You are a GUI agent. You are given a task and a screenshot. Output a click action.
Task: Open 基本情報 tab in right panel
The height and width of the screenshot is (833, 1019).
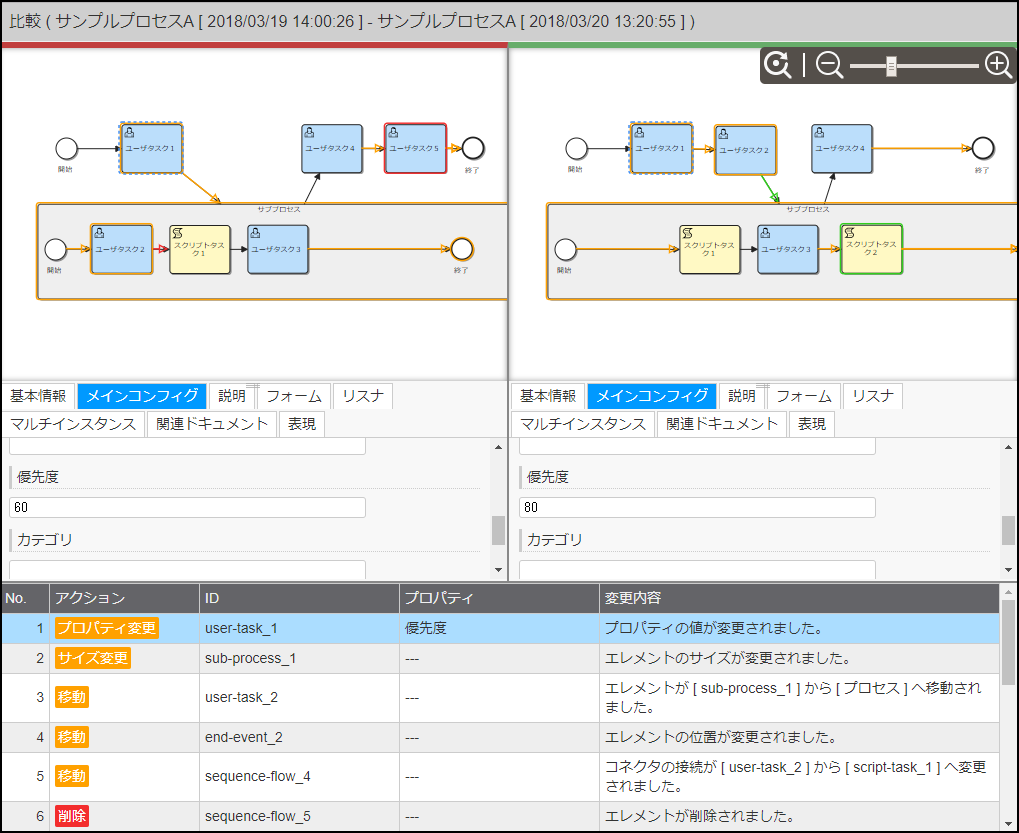coord(548,396)
